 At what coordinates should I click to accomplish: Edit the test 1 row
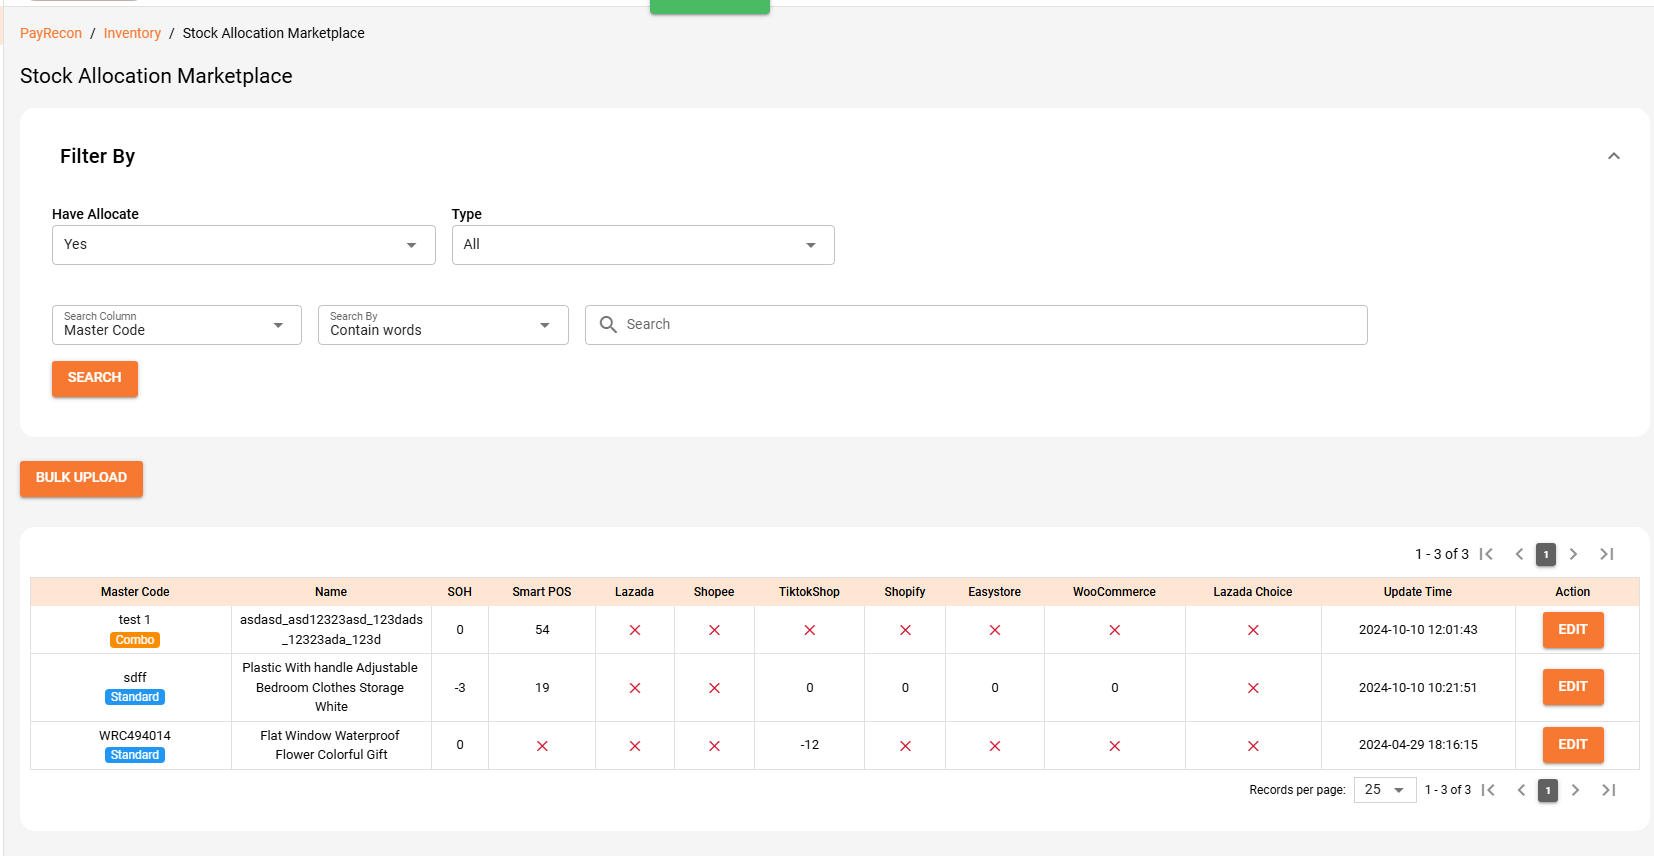point(1573,630)
